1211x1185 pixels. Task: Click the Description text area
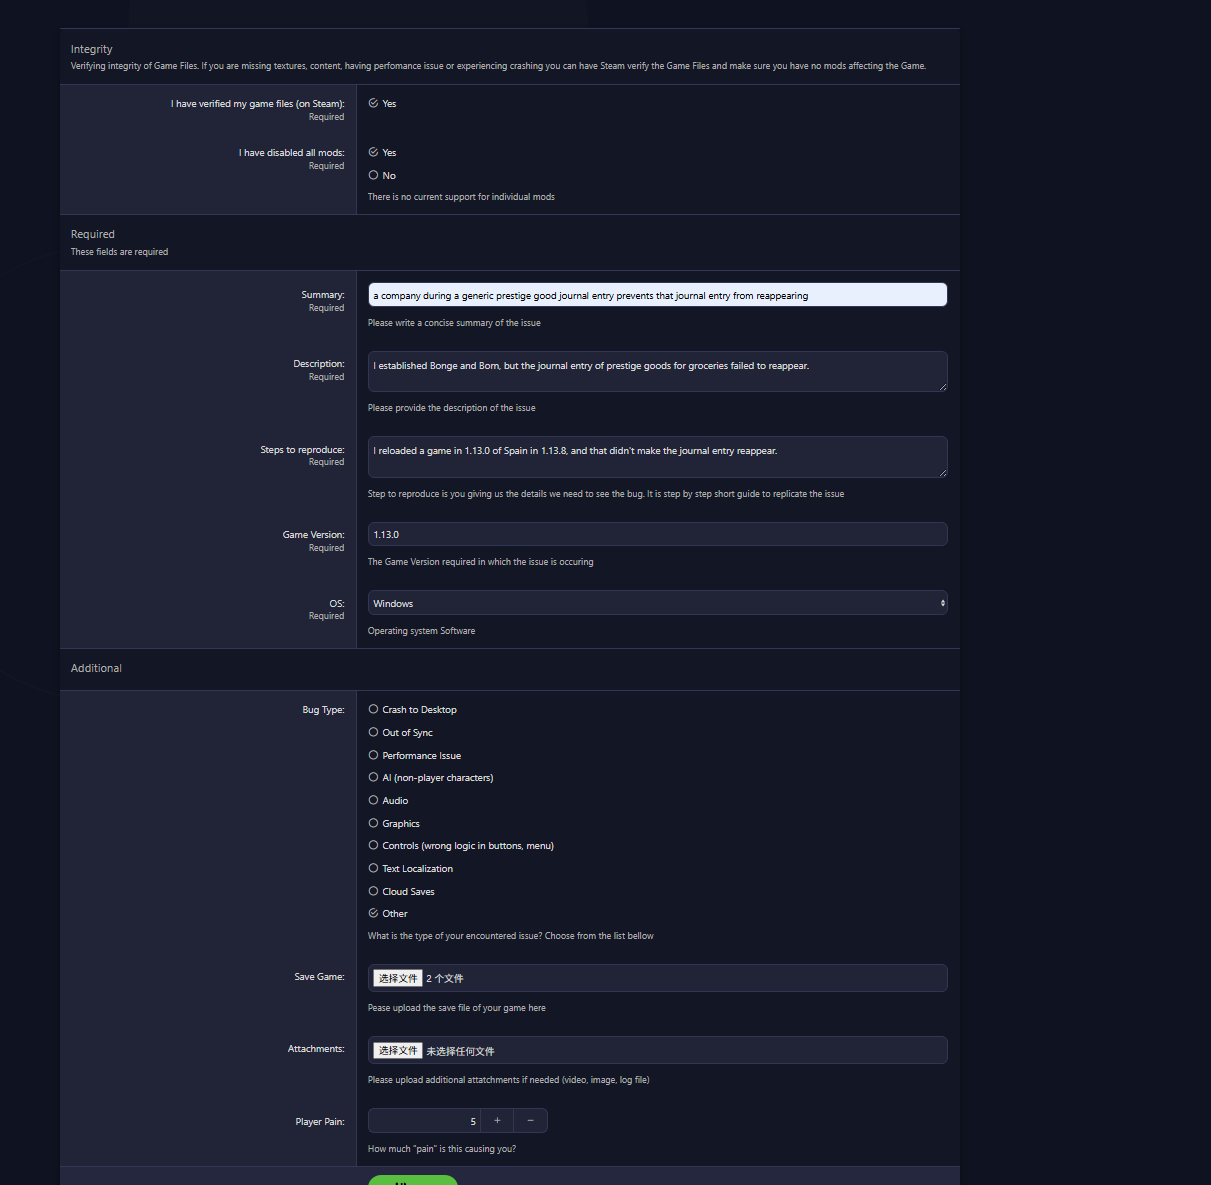tap(657, 371)
